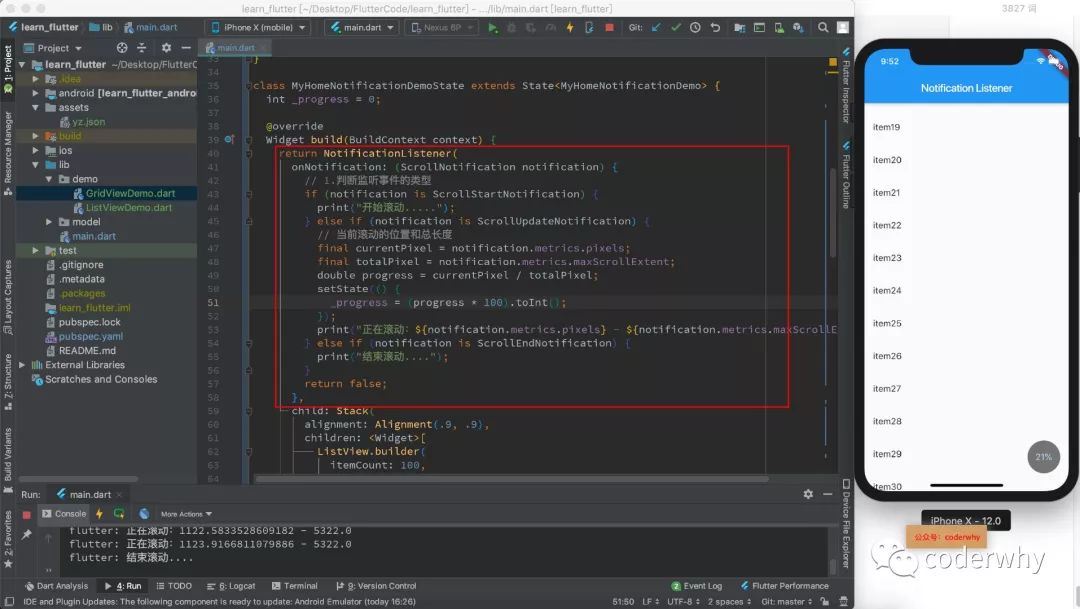This screenshot has width=1080, height=609.
Task: Show Git history clock icon
Action: [x=695, y=28]
